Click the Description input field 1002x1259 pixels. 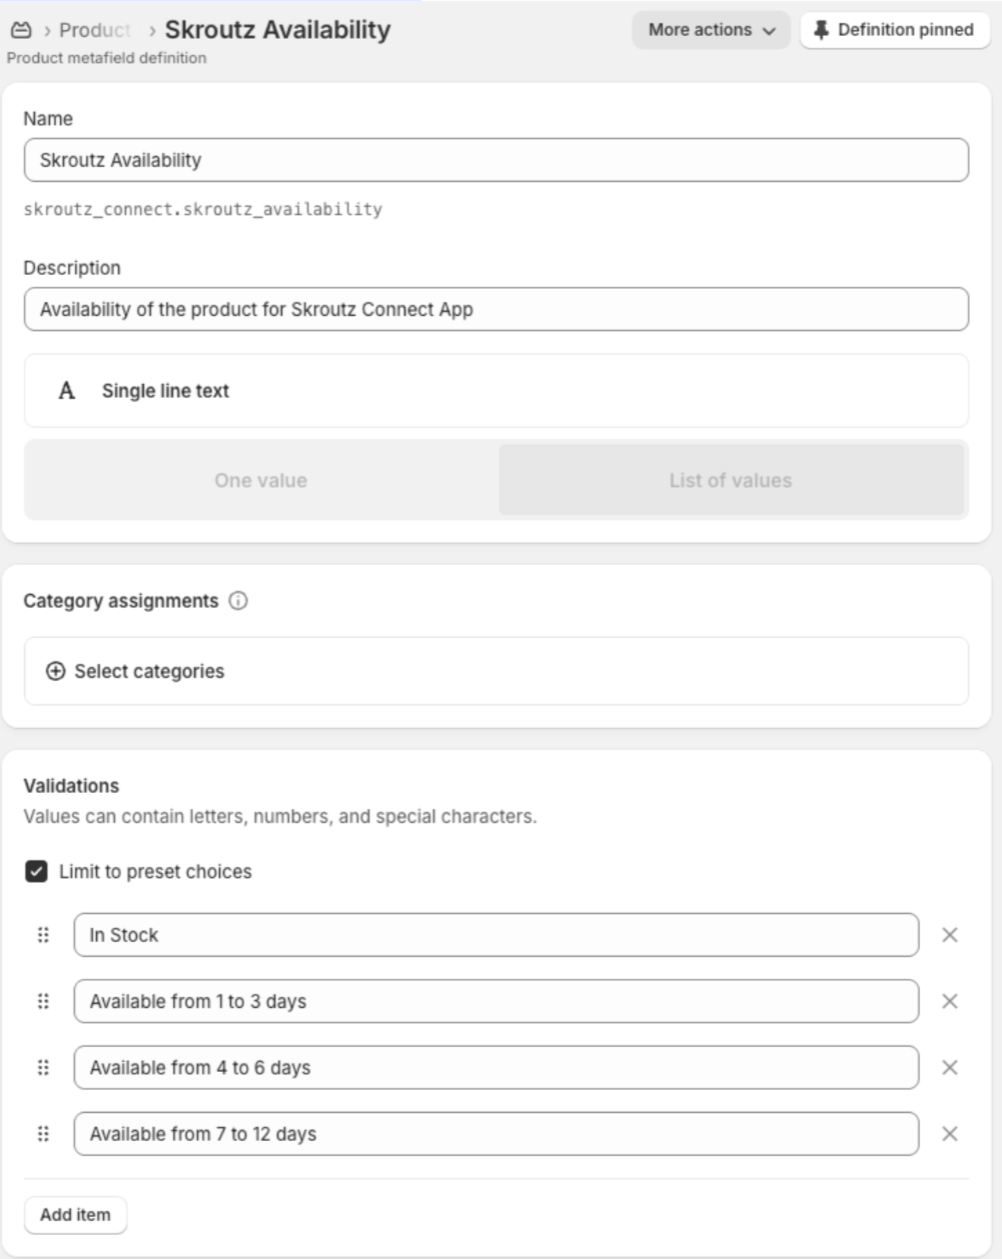point(496,310)
